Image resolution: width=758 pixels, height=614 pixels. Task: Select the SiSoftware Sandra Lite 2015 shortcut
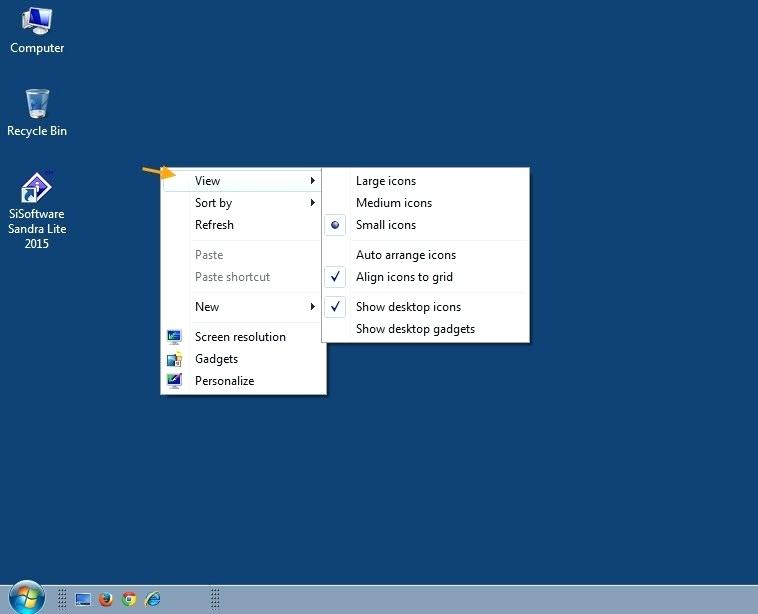37,210
